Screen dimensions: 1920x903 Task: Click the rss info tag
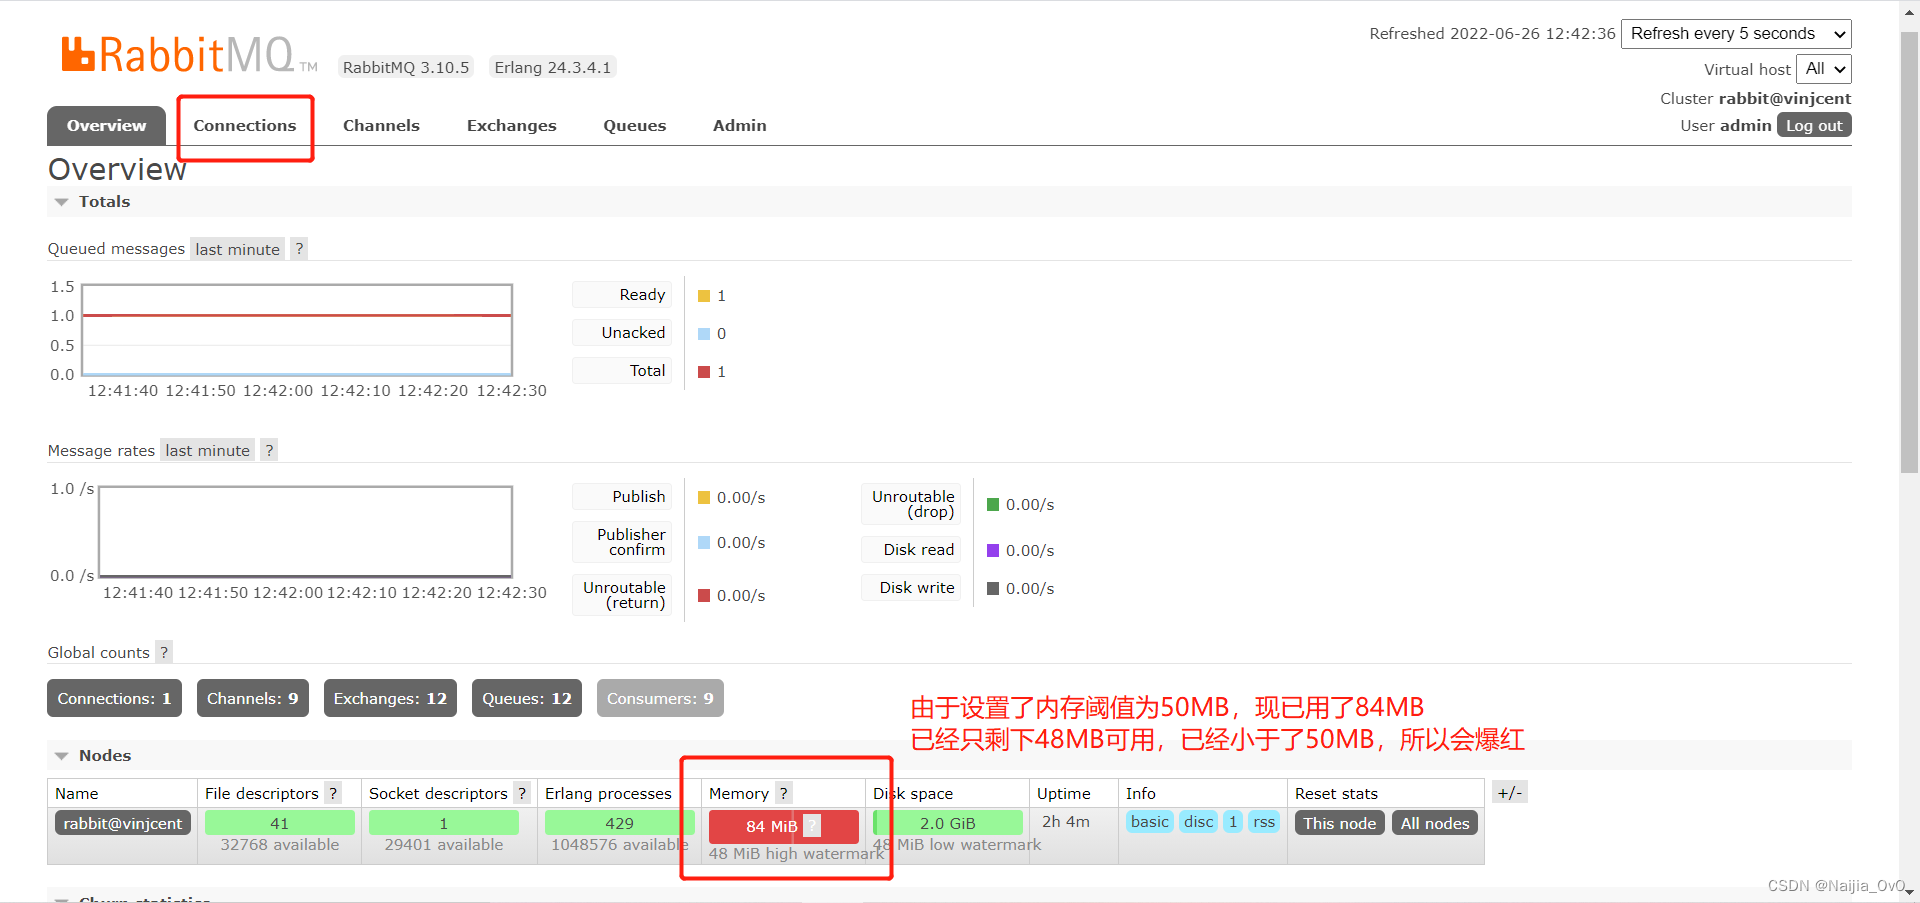pyautogui.click(x=1264, y=822)
